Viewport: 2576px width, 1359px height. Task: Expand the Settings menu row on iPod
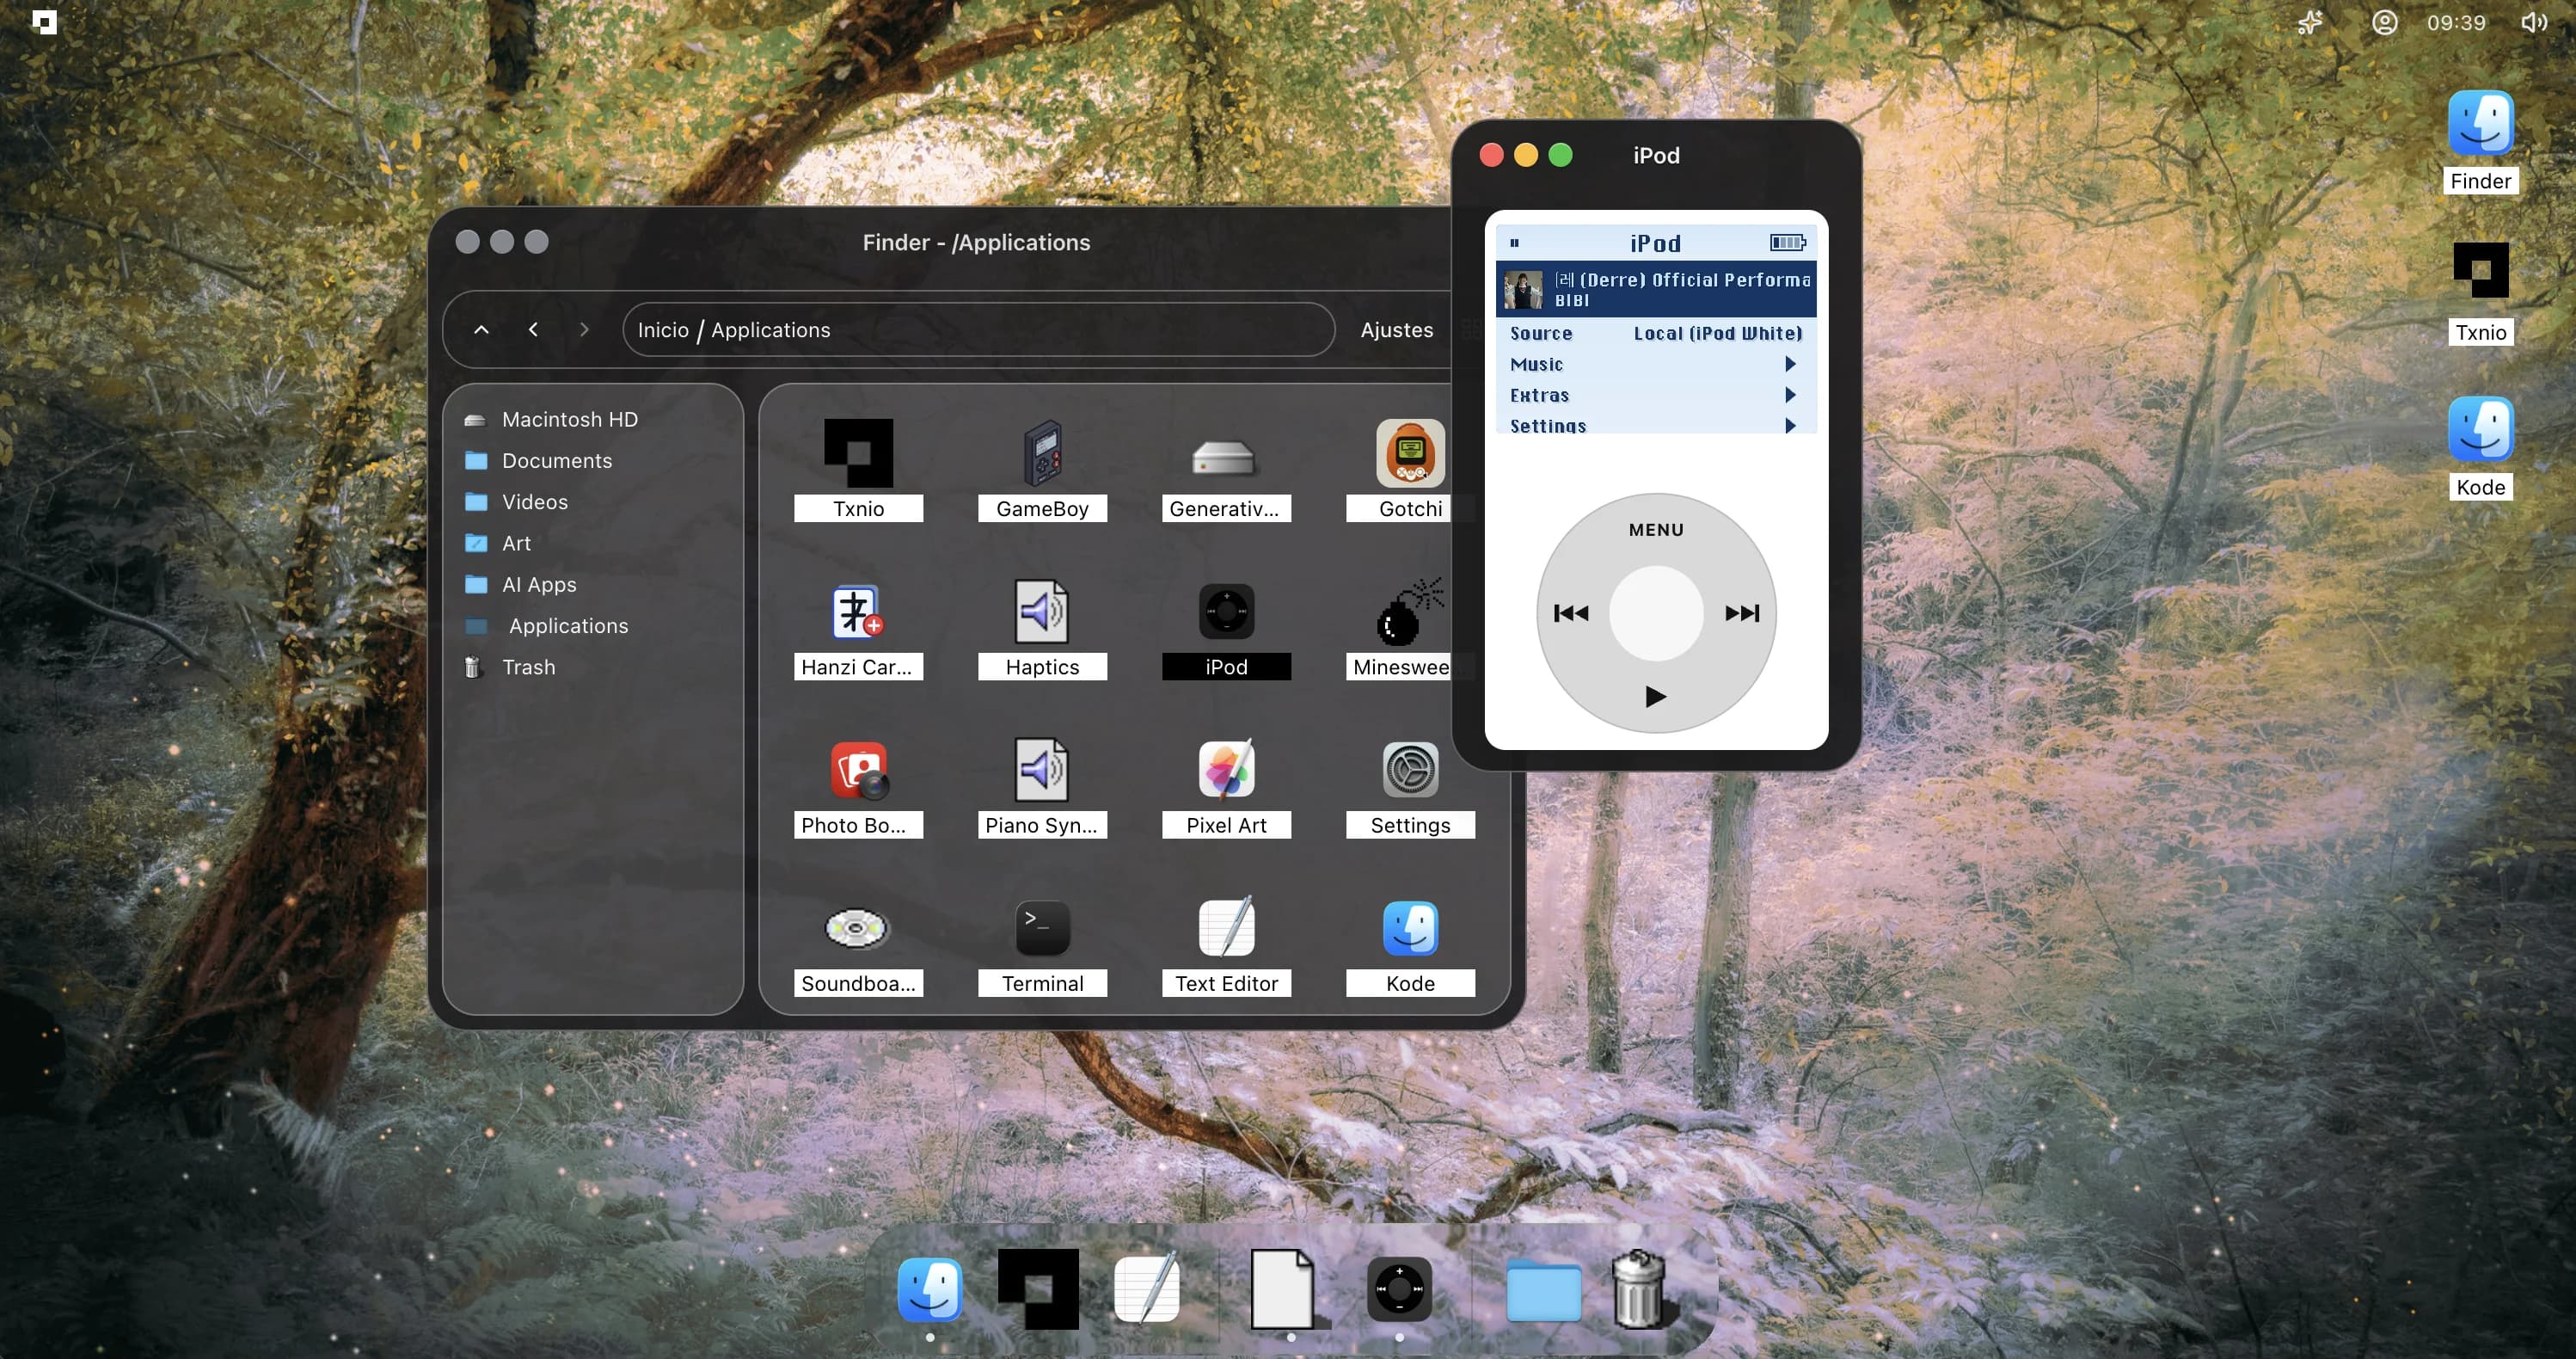coord(1655,425)
